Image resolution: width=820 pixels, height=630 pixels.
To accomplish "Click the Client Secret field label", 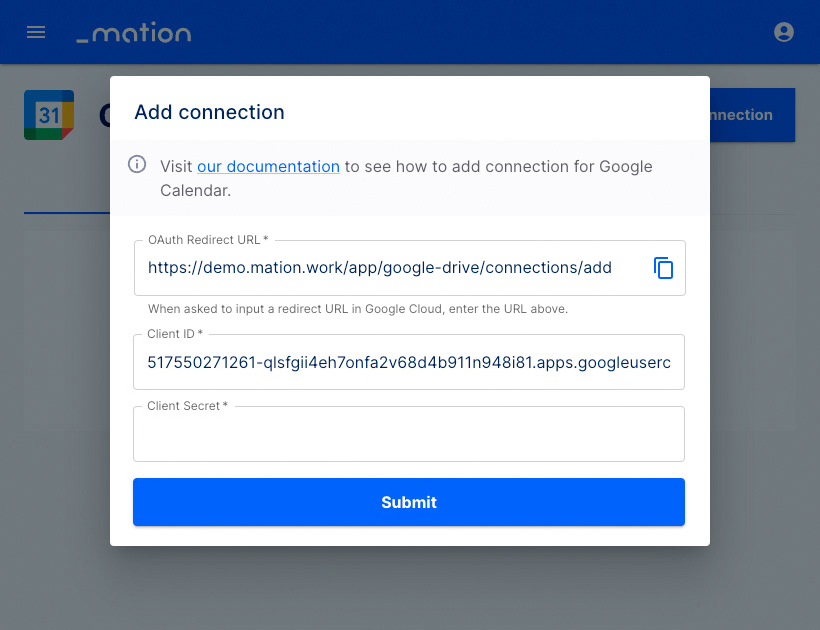I will pos(187,406).
